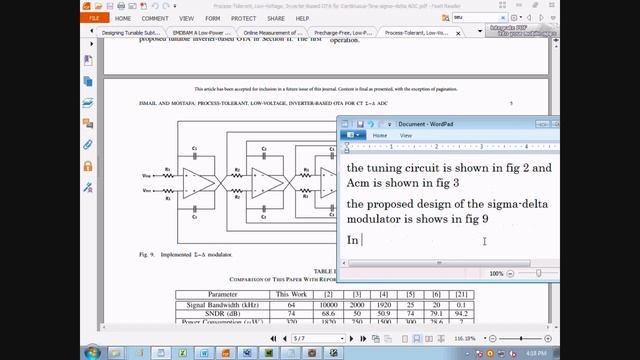This screenshot has width=640, height=360.
Task: Expand the Foxit quick access customize dropdown
Action: point(175,6)
